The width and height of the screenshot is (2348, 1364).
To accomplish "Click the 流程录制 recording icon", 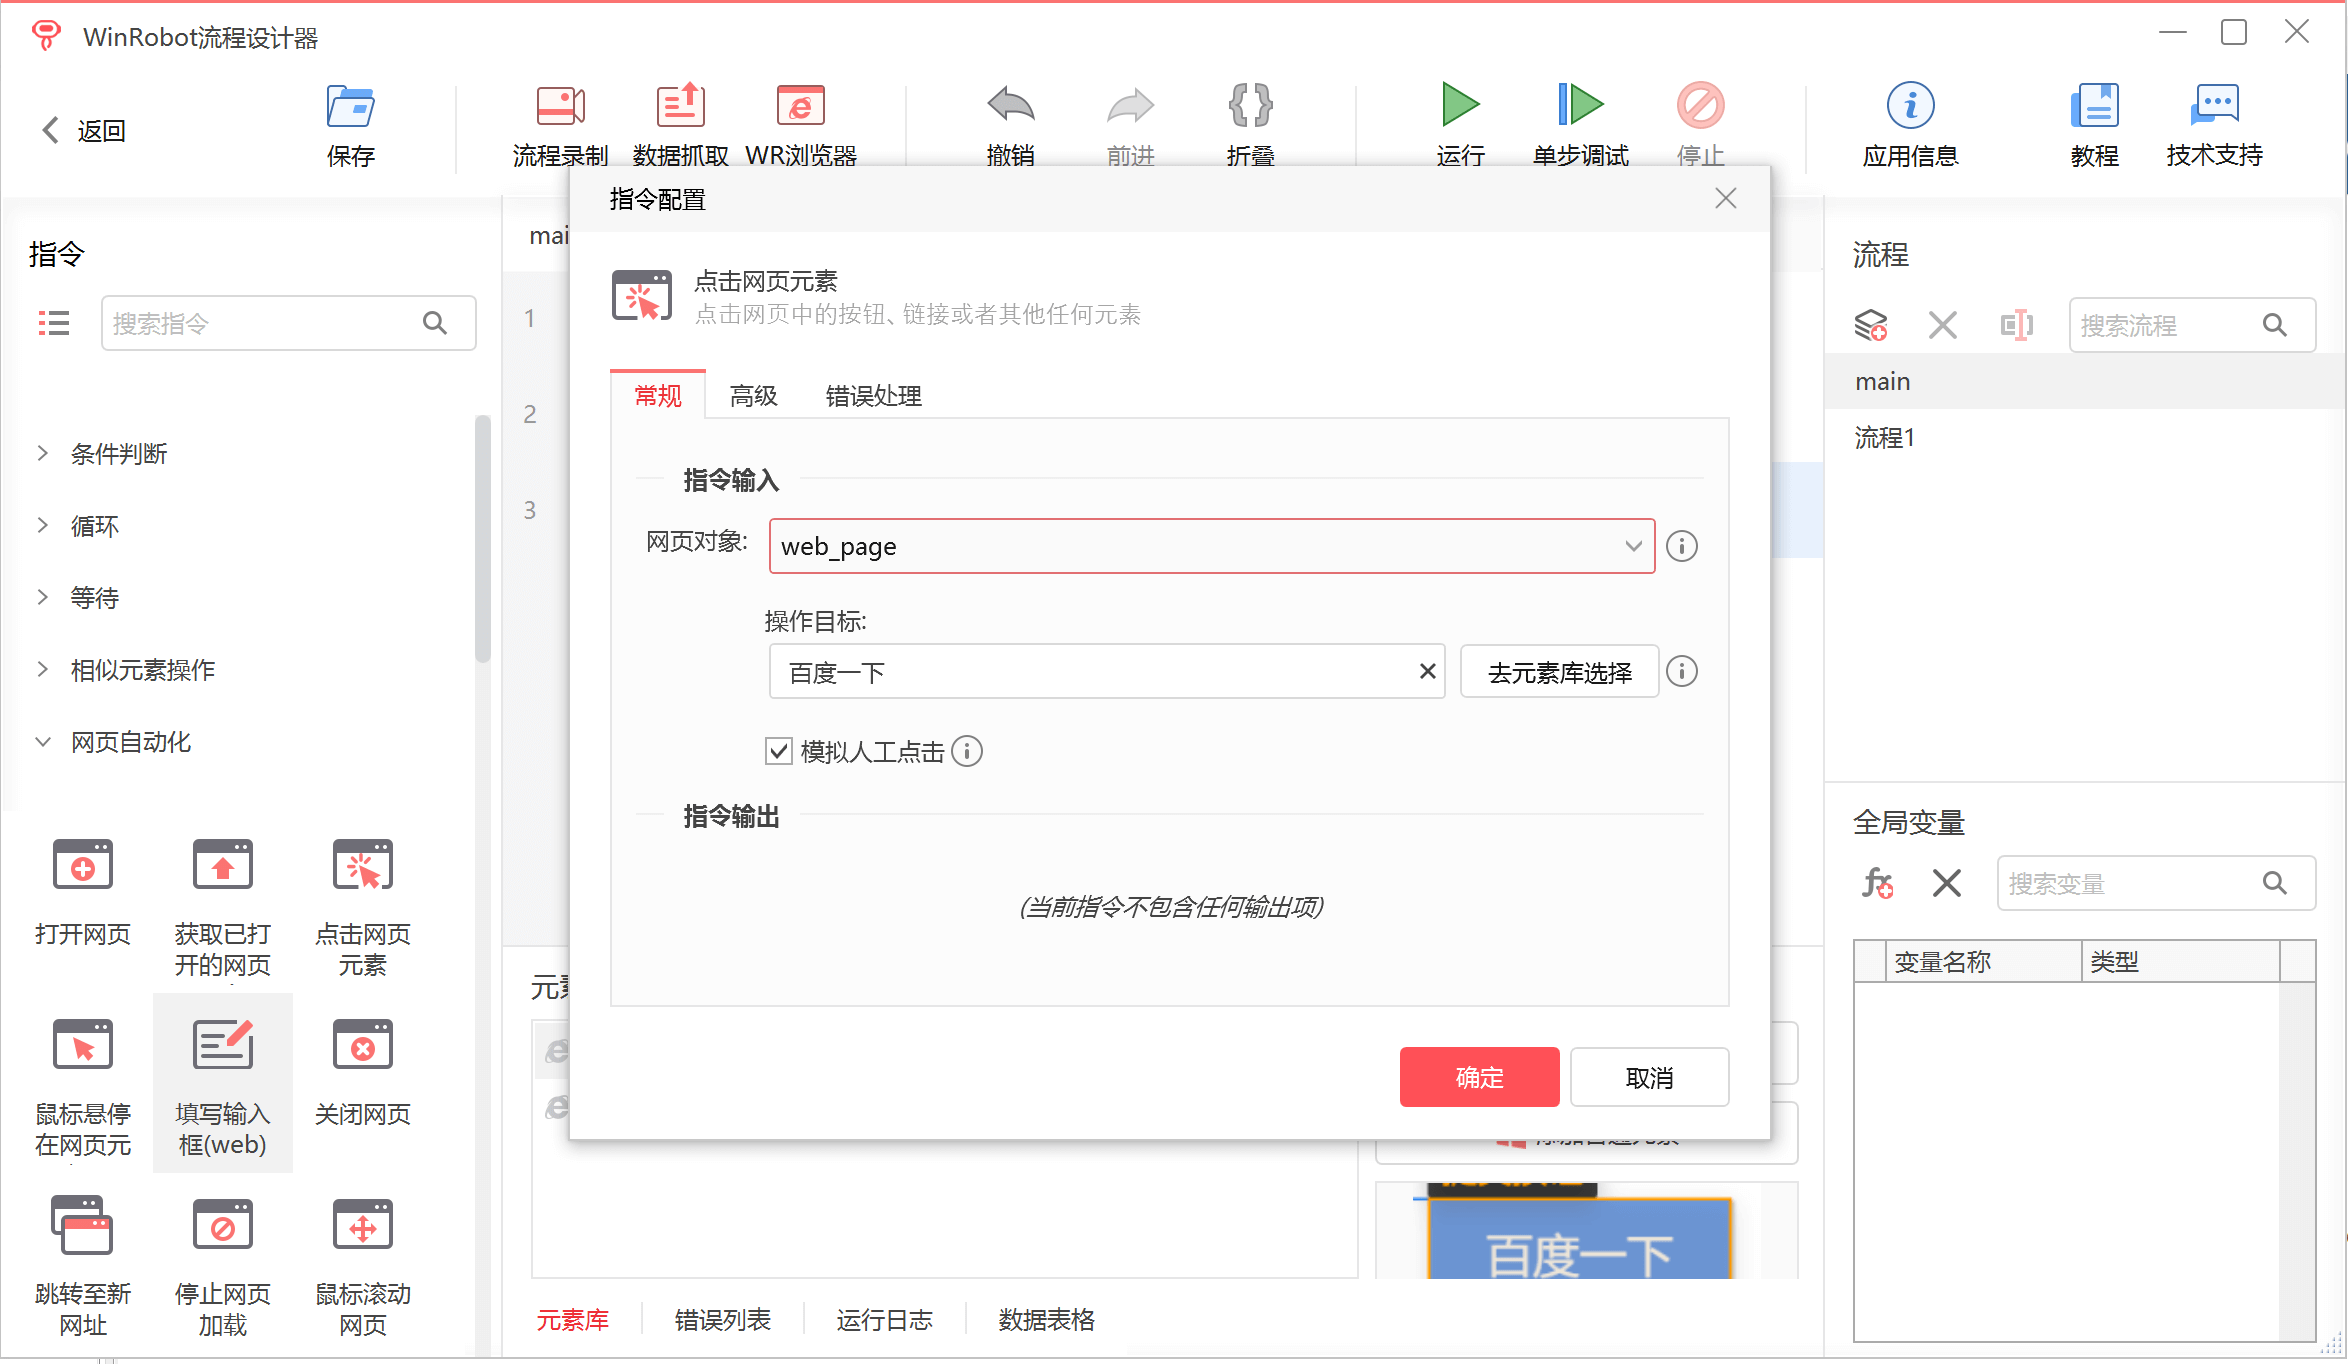I will pyautogui.click(x=560, y=106).
